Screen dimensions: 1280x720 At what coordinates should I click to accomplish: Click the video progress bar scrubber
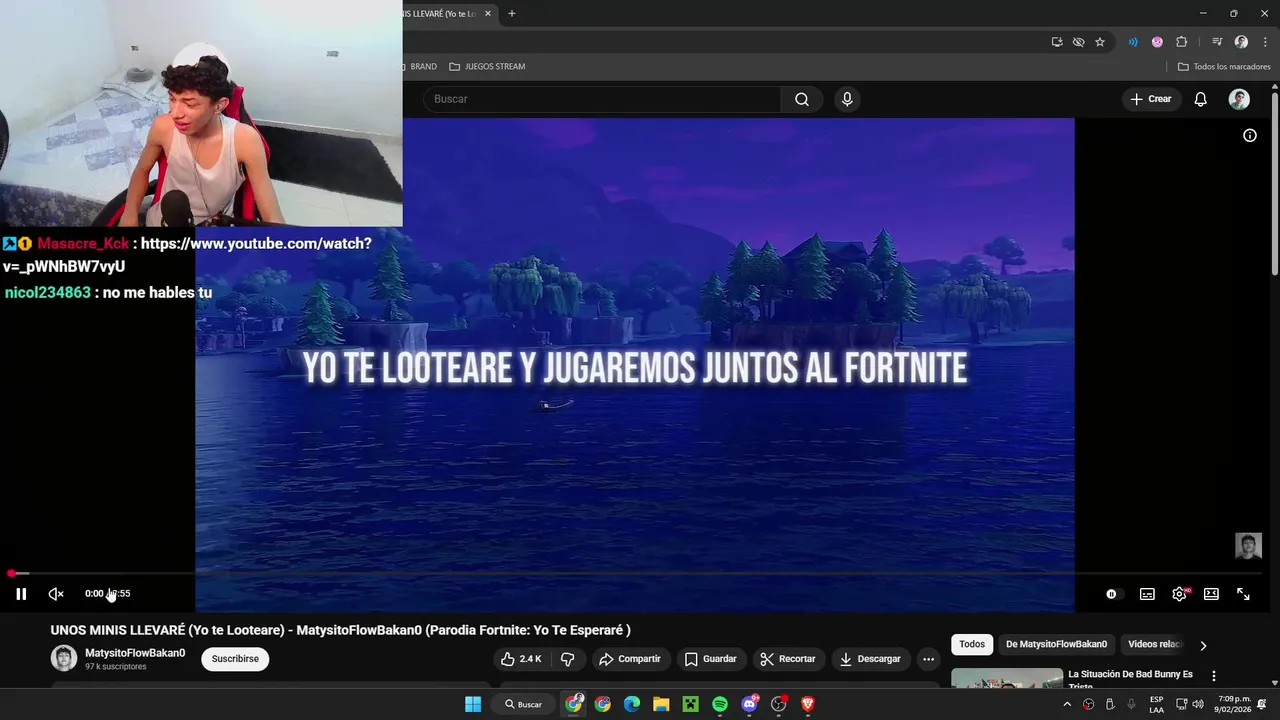(x=11, y=574)
